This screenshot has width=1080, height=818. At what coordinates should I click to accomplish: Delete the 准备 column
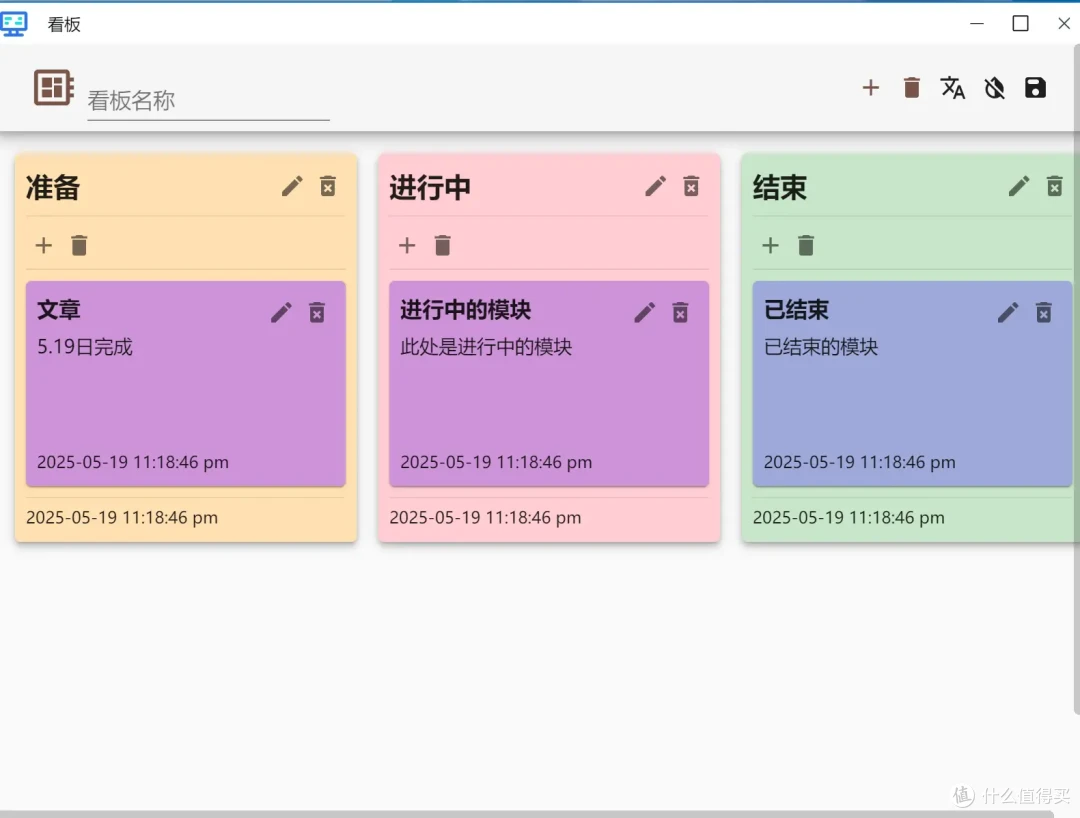pos(328,186)
